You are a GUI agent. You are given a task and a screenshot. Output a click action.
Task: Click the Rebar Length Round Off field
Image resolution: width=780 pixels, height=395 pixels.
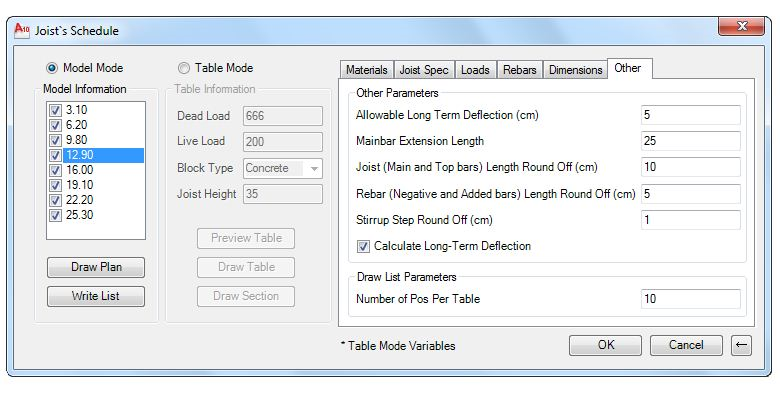click(x=690, y=194)
